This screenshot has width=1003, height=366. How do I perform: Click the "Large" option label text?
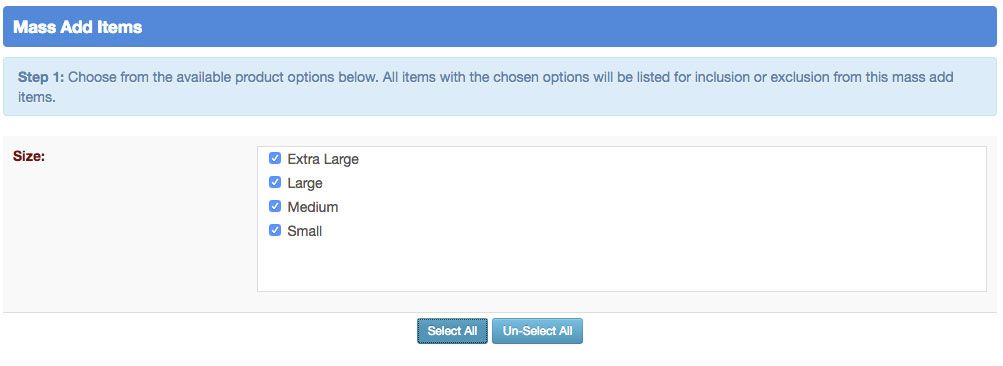point(305,184)
